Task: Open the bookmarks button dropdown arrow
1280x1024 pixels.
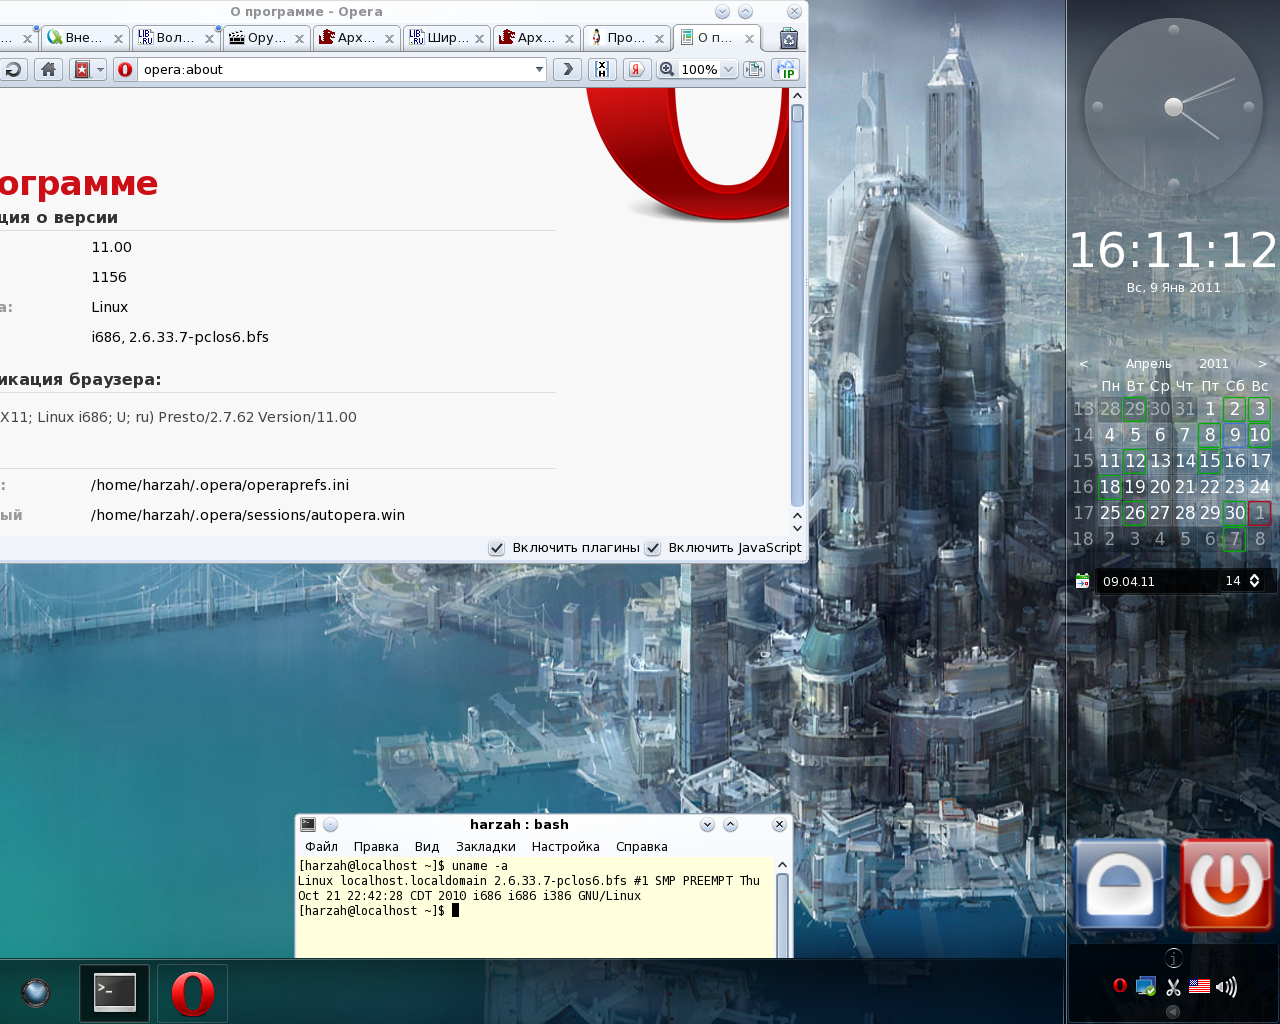Action: [100, 69]
